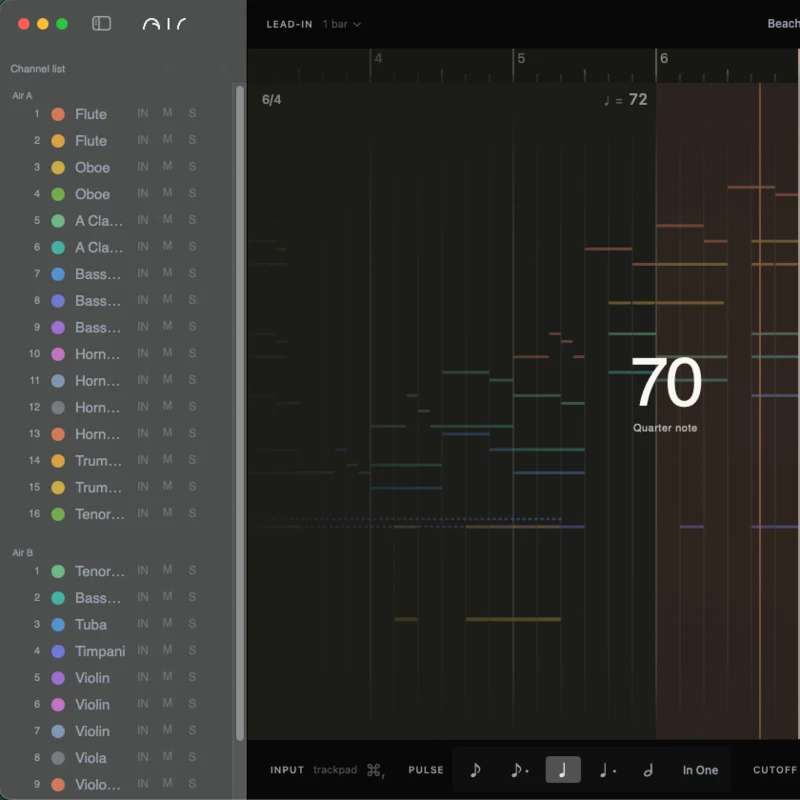Select the dotted quarter note pulse icon
This screenshot has height=800, width=800.
point(607,769)
